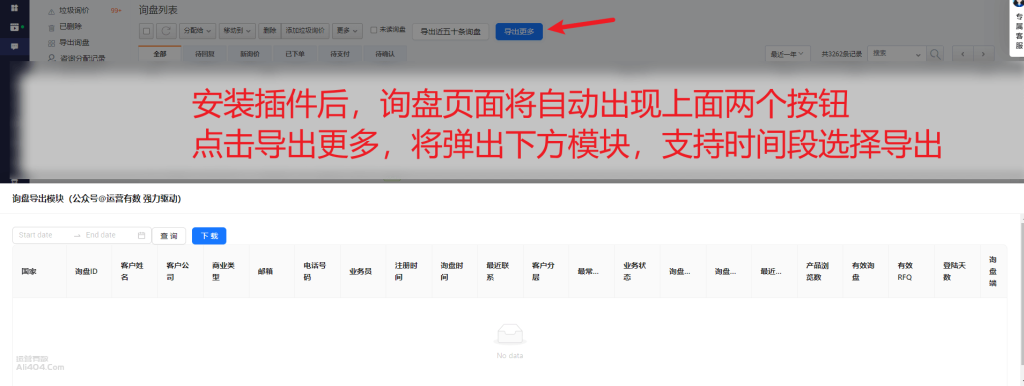The image size is (1024, 386).
Task: Switch to the 待确认 tab
Action: click(x=385, y=54)
